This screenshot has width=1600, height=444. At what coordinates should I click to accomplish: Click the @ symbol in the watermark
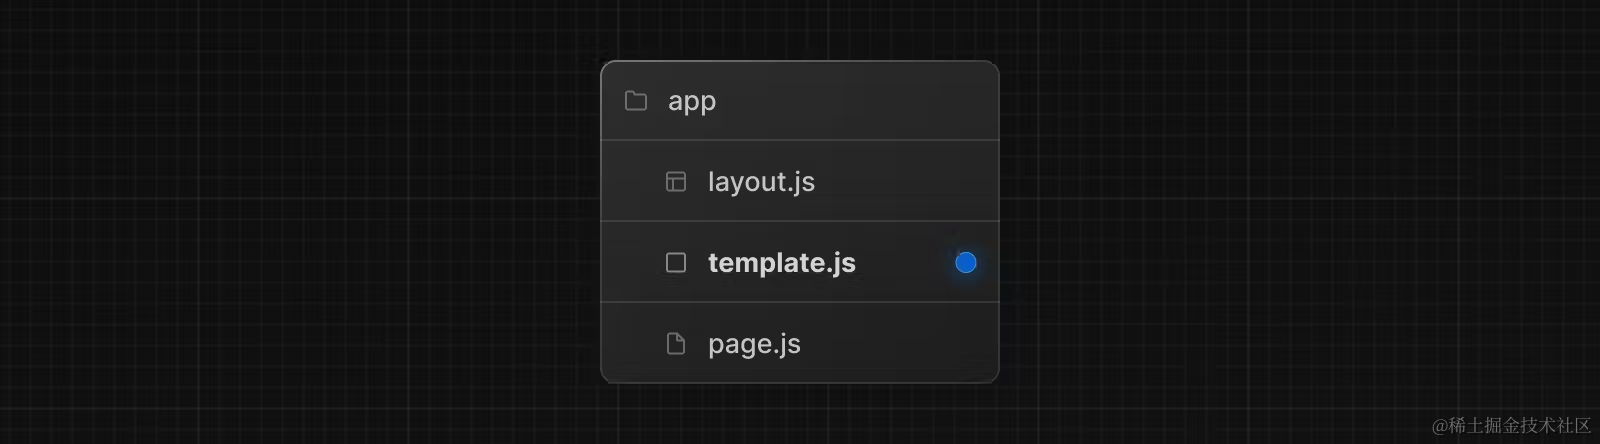coord(1440,427)
